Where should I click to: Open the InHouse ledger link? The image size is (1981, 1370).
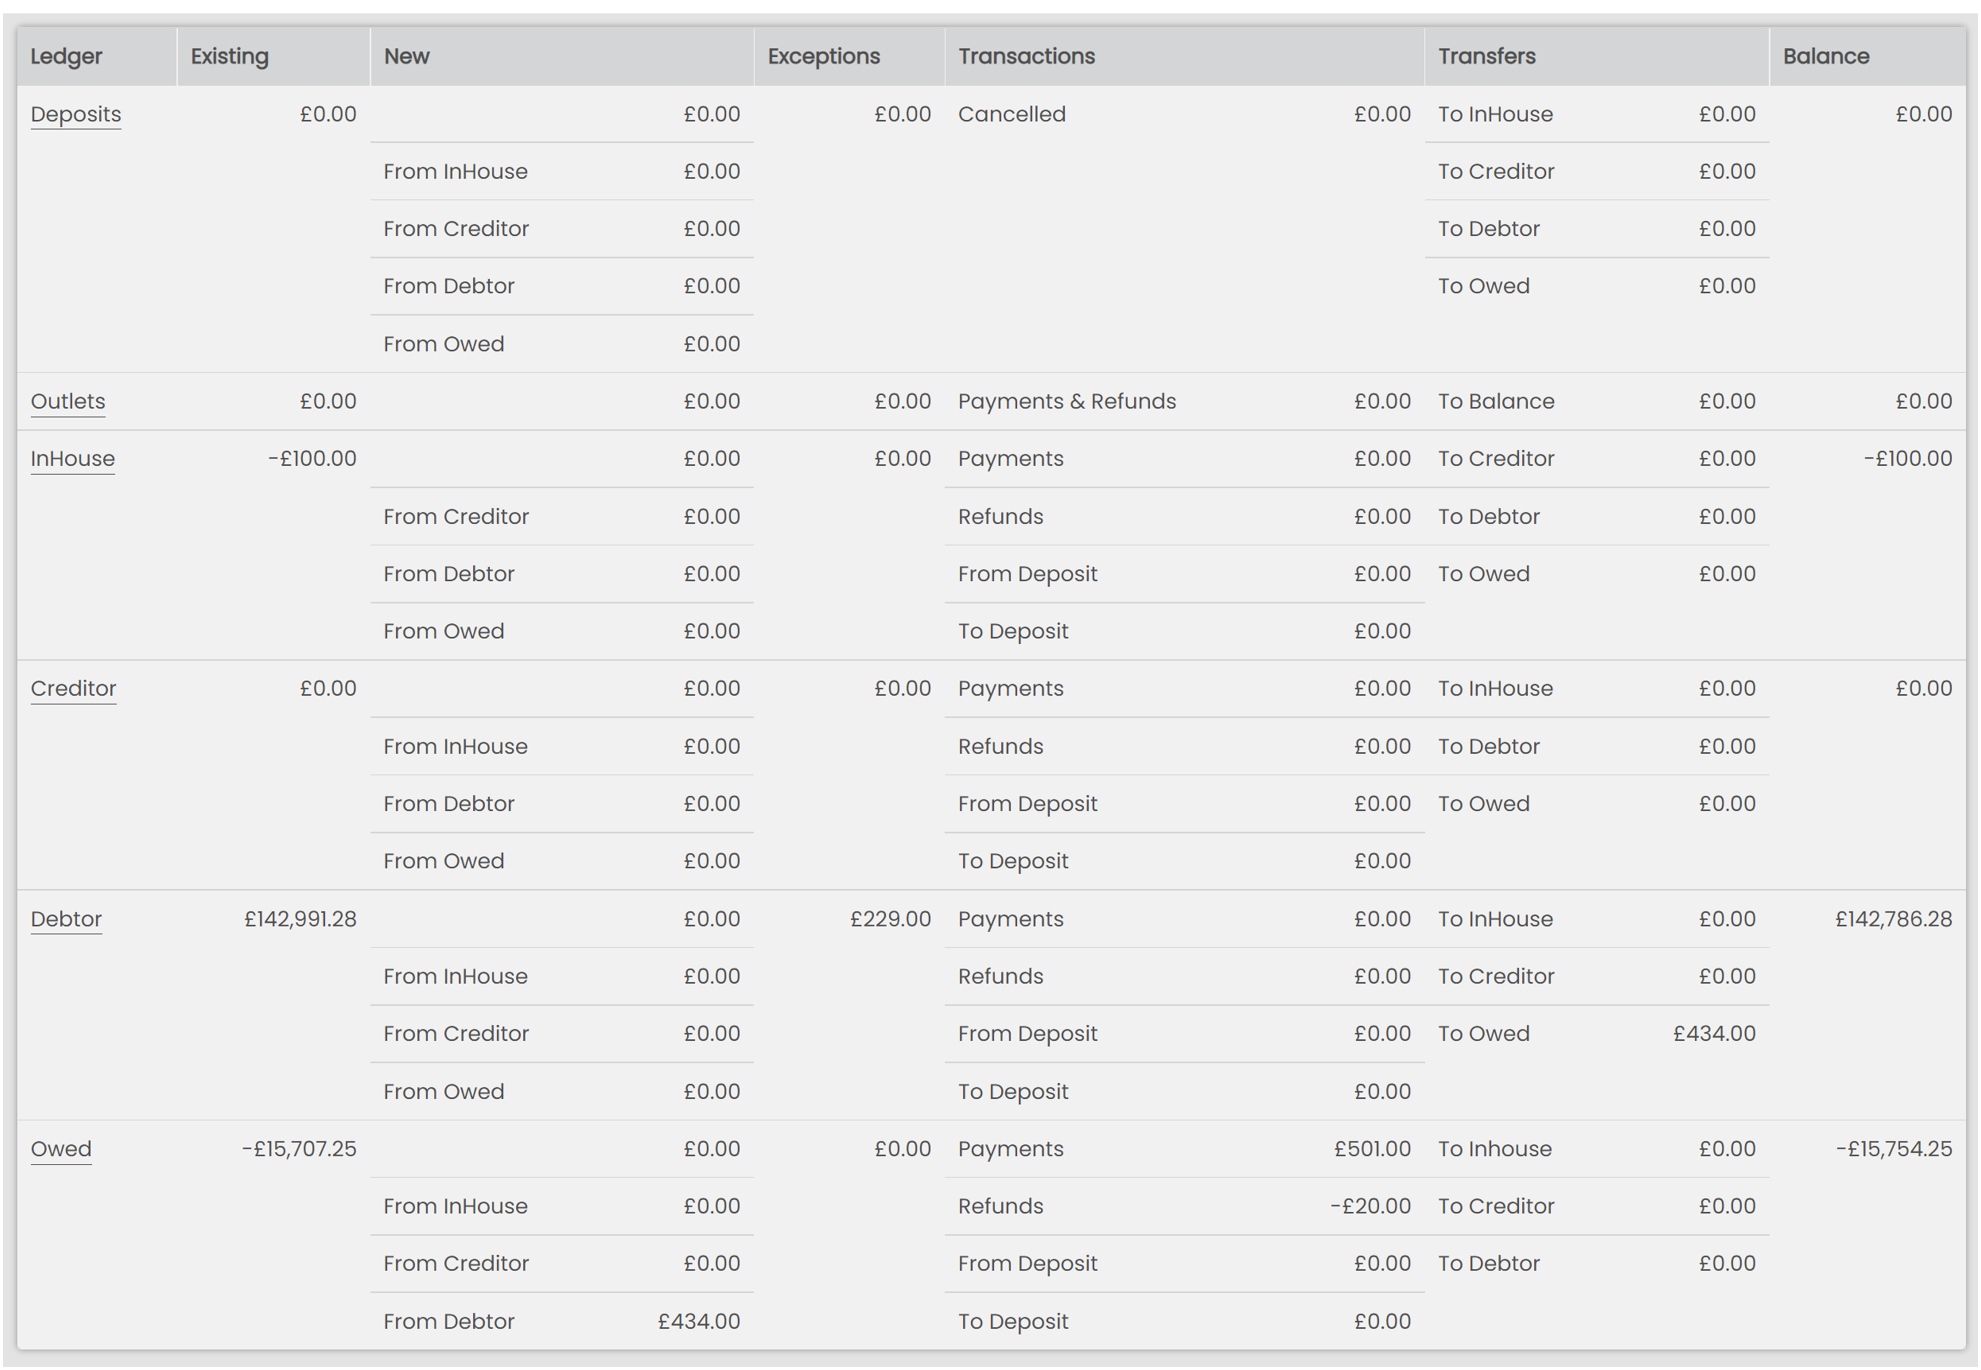[72, 458]
